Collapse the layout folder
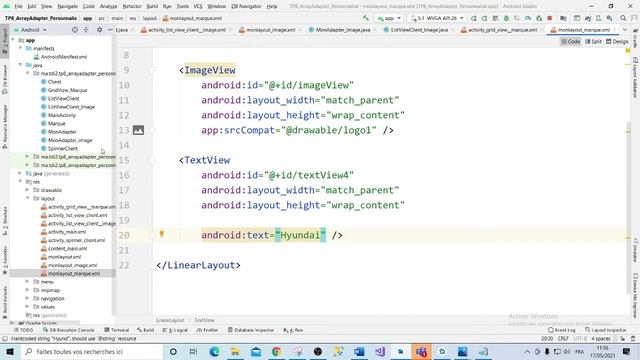 tap(27, 198)
